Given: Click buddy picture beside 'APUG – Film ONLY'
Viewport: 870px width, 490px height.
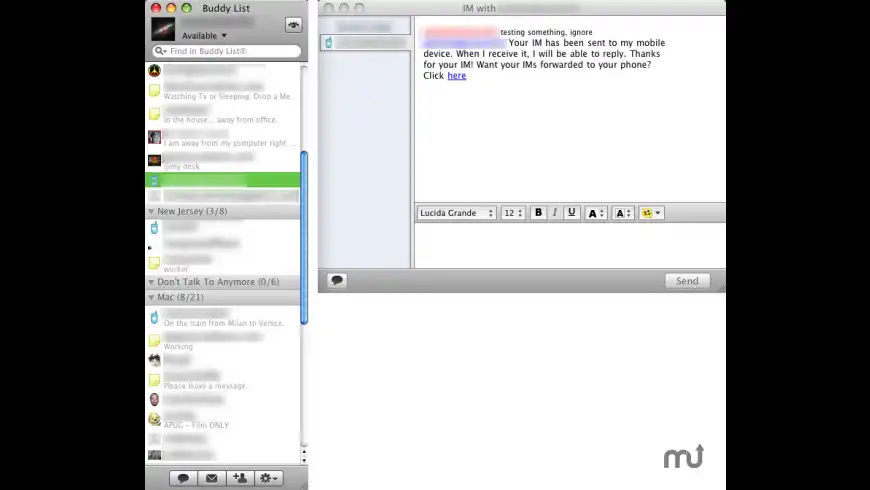Looking at the screenshot, I should click(154, 419).
